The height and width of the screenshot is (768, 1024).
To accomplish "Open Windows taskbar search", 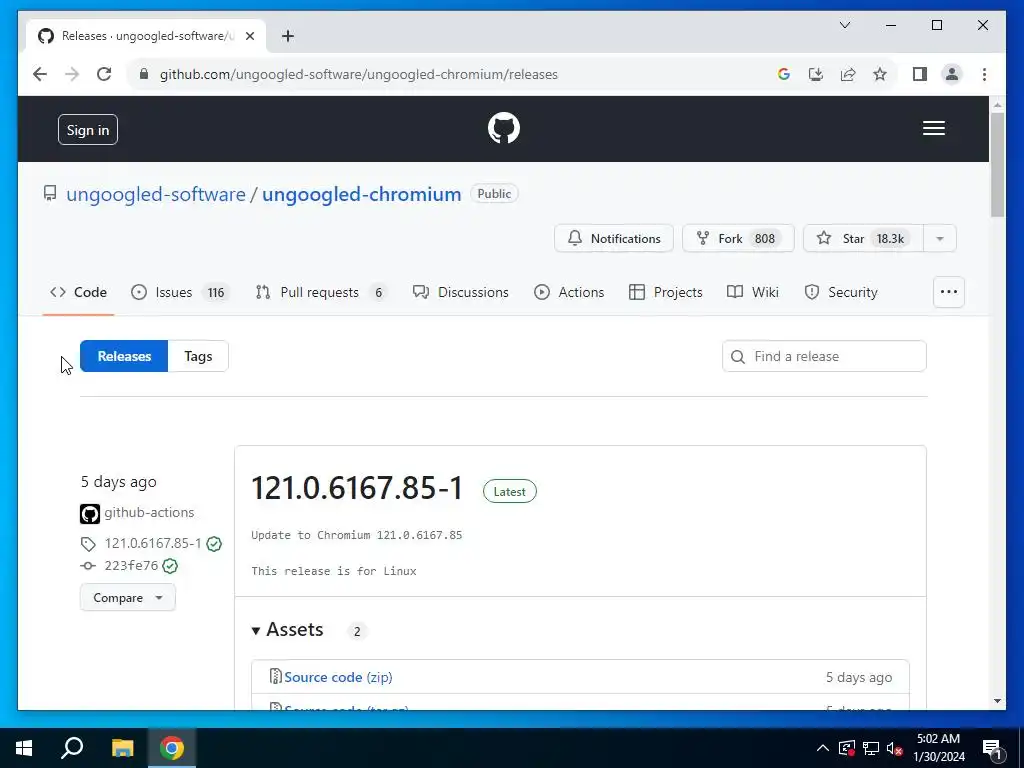I will point(72,748).
